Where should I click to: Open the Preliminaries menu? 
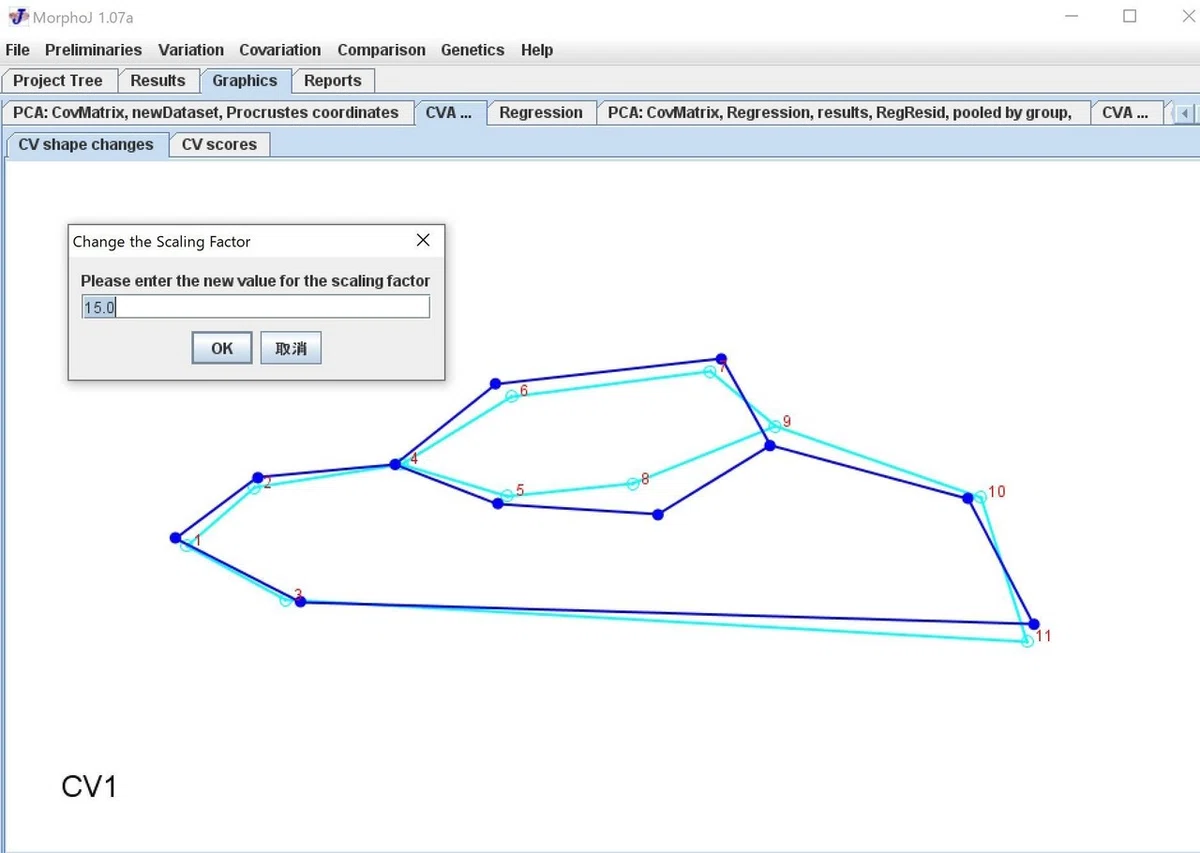(x=93, y=50)
